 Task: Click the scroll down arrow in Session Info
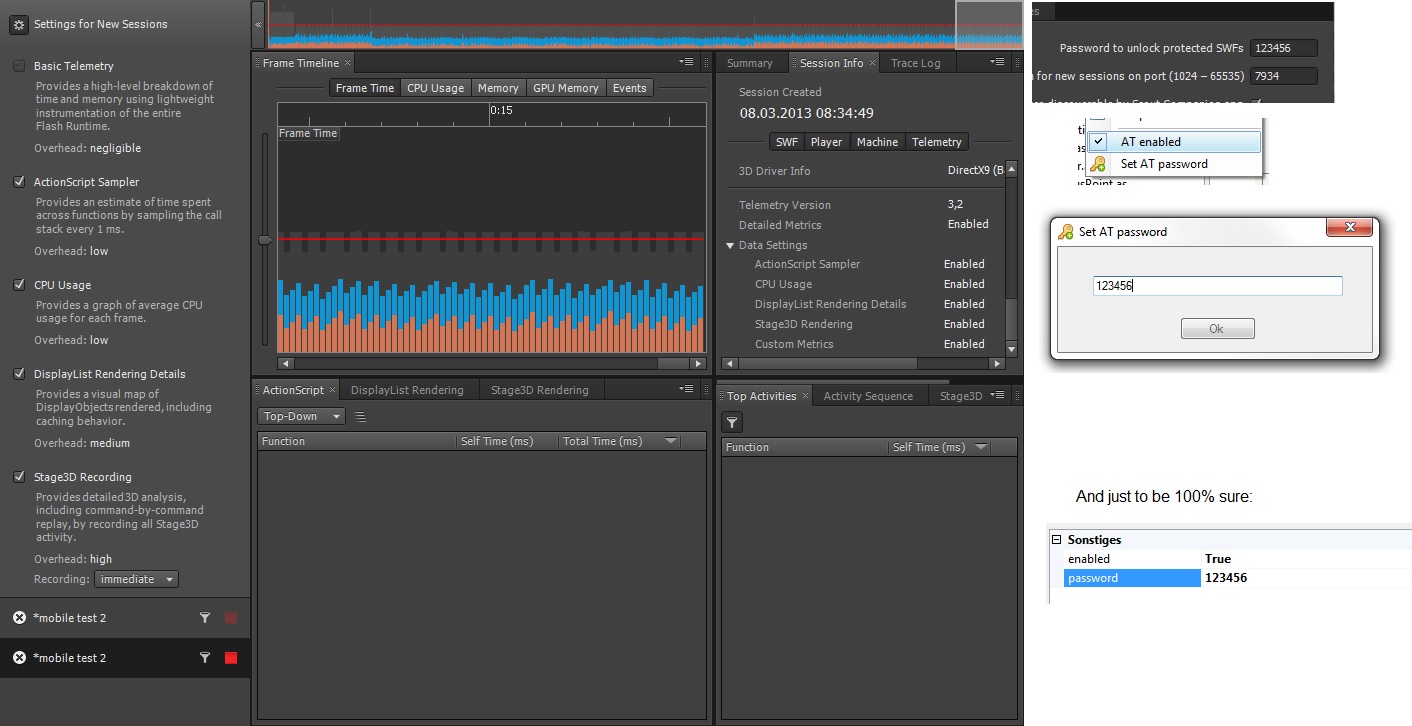click(x=1011, y=349)
